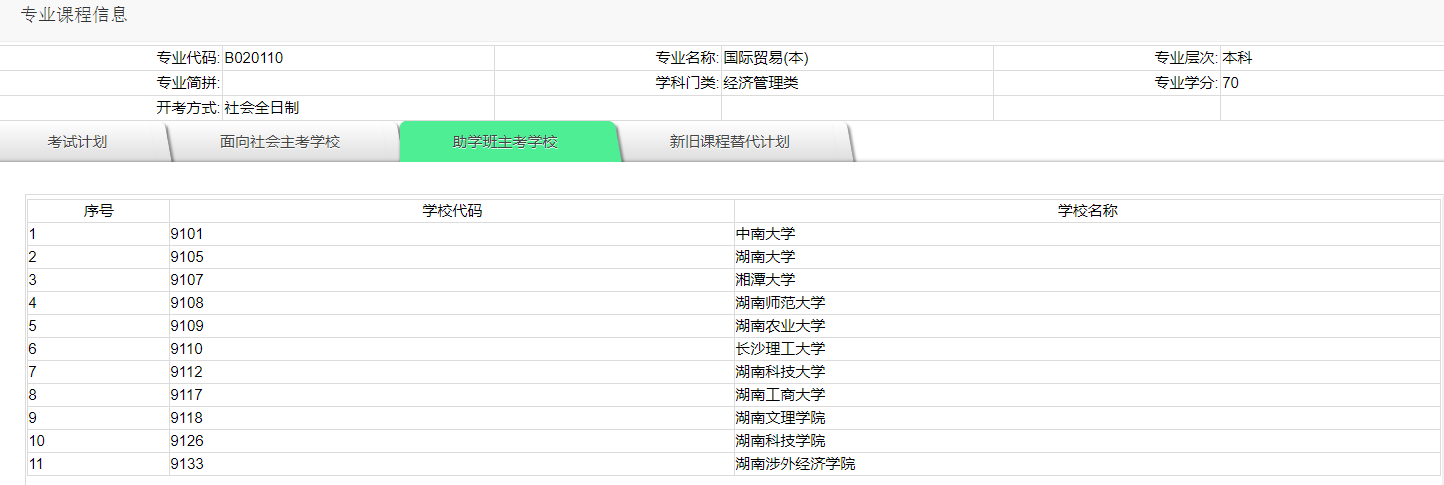
Task: Click school code 9126
Action: [x=187, y=441]
